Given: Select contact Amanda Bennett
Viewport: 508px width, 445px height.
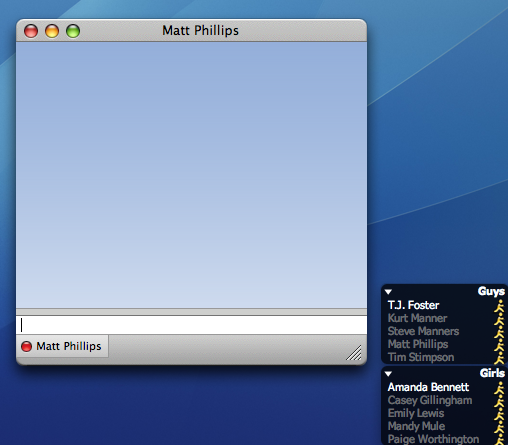Looking at the screenshot, I should [428, 387].
